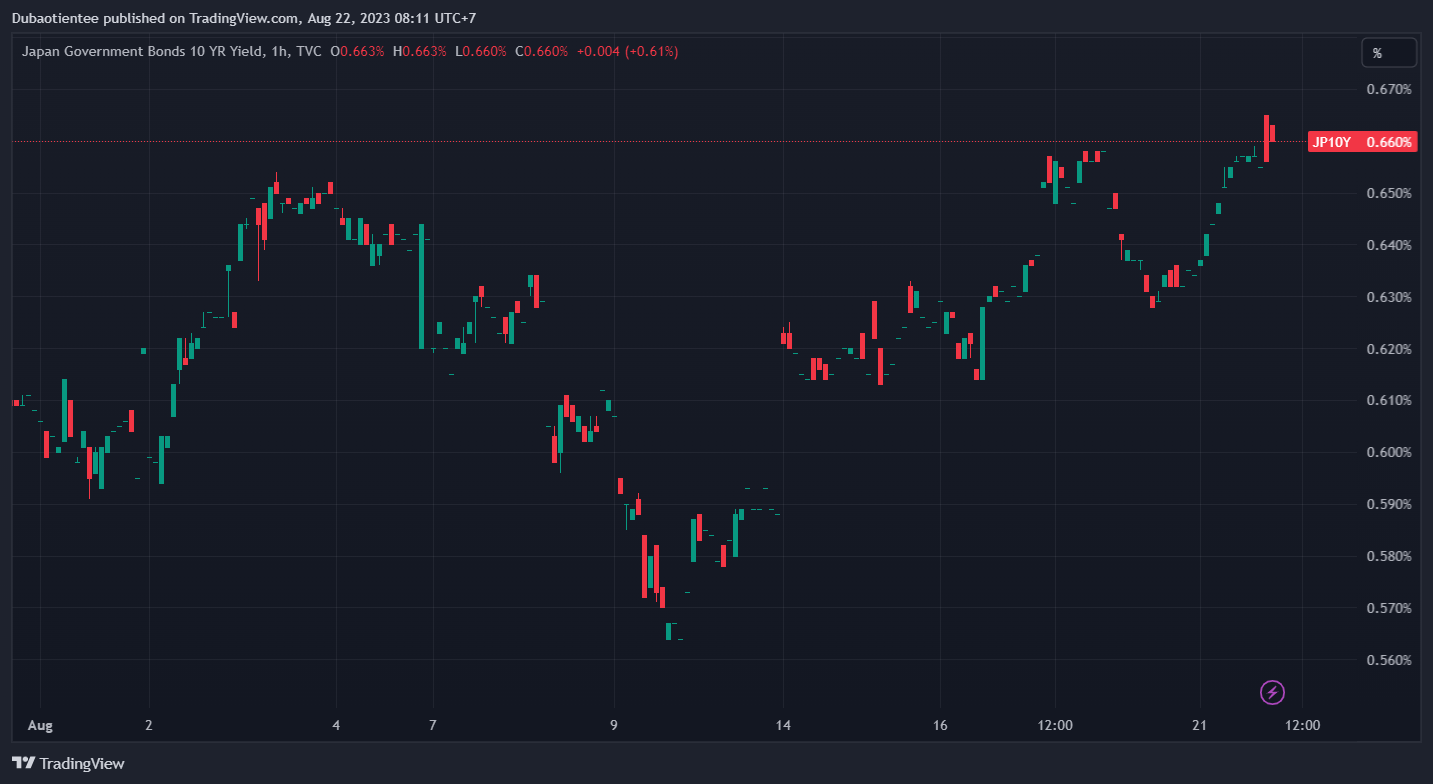Click the Open value 0.663% in legend
This screenshot has height=784, width=1433.
[361, 51]
